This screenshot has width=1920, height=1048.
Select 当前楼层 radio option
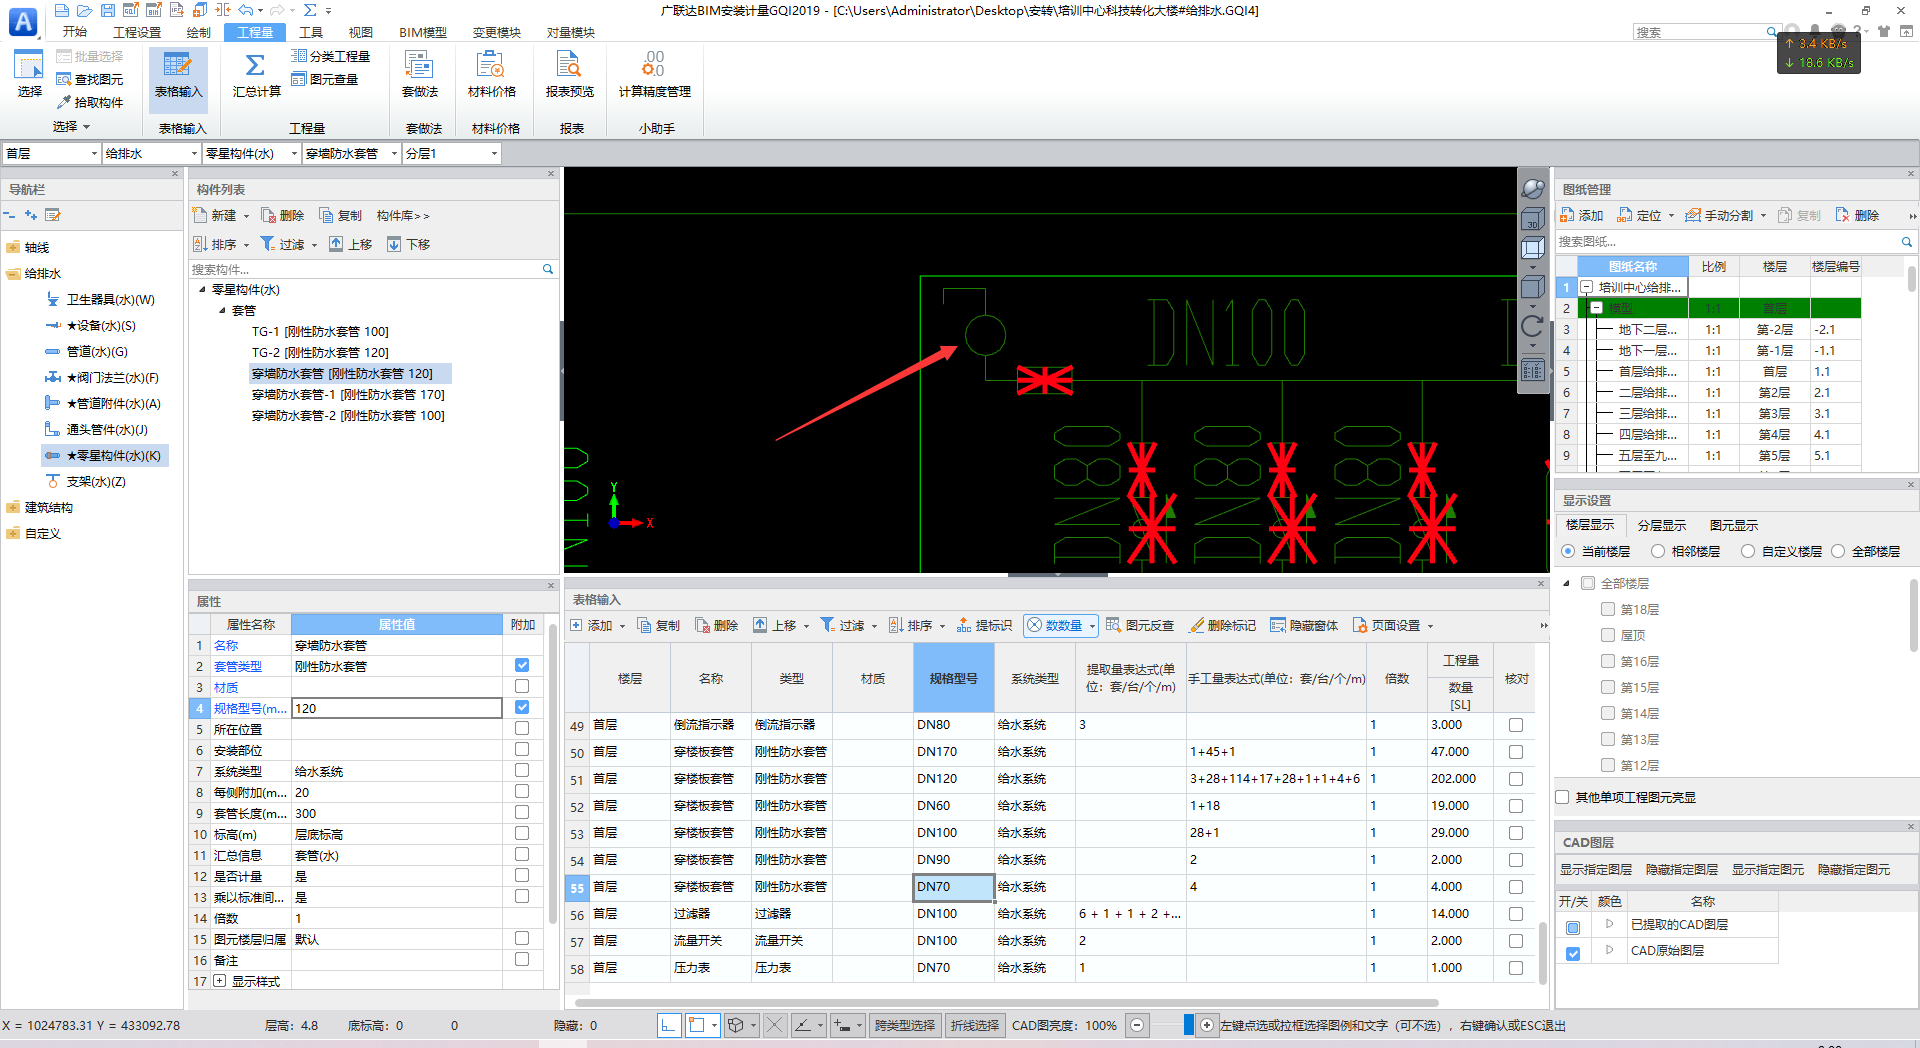click(x=1567, y=551)
